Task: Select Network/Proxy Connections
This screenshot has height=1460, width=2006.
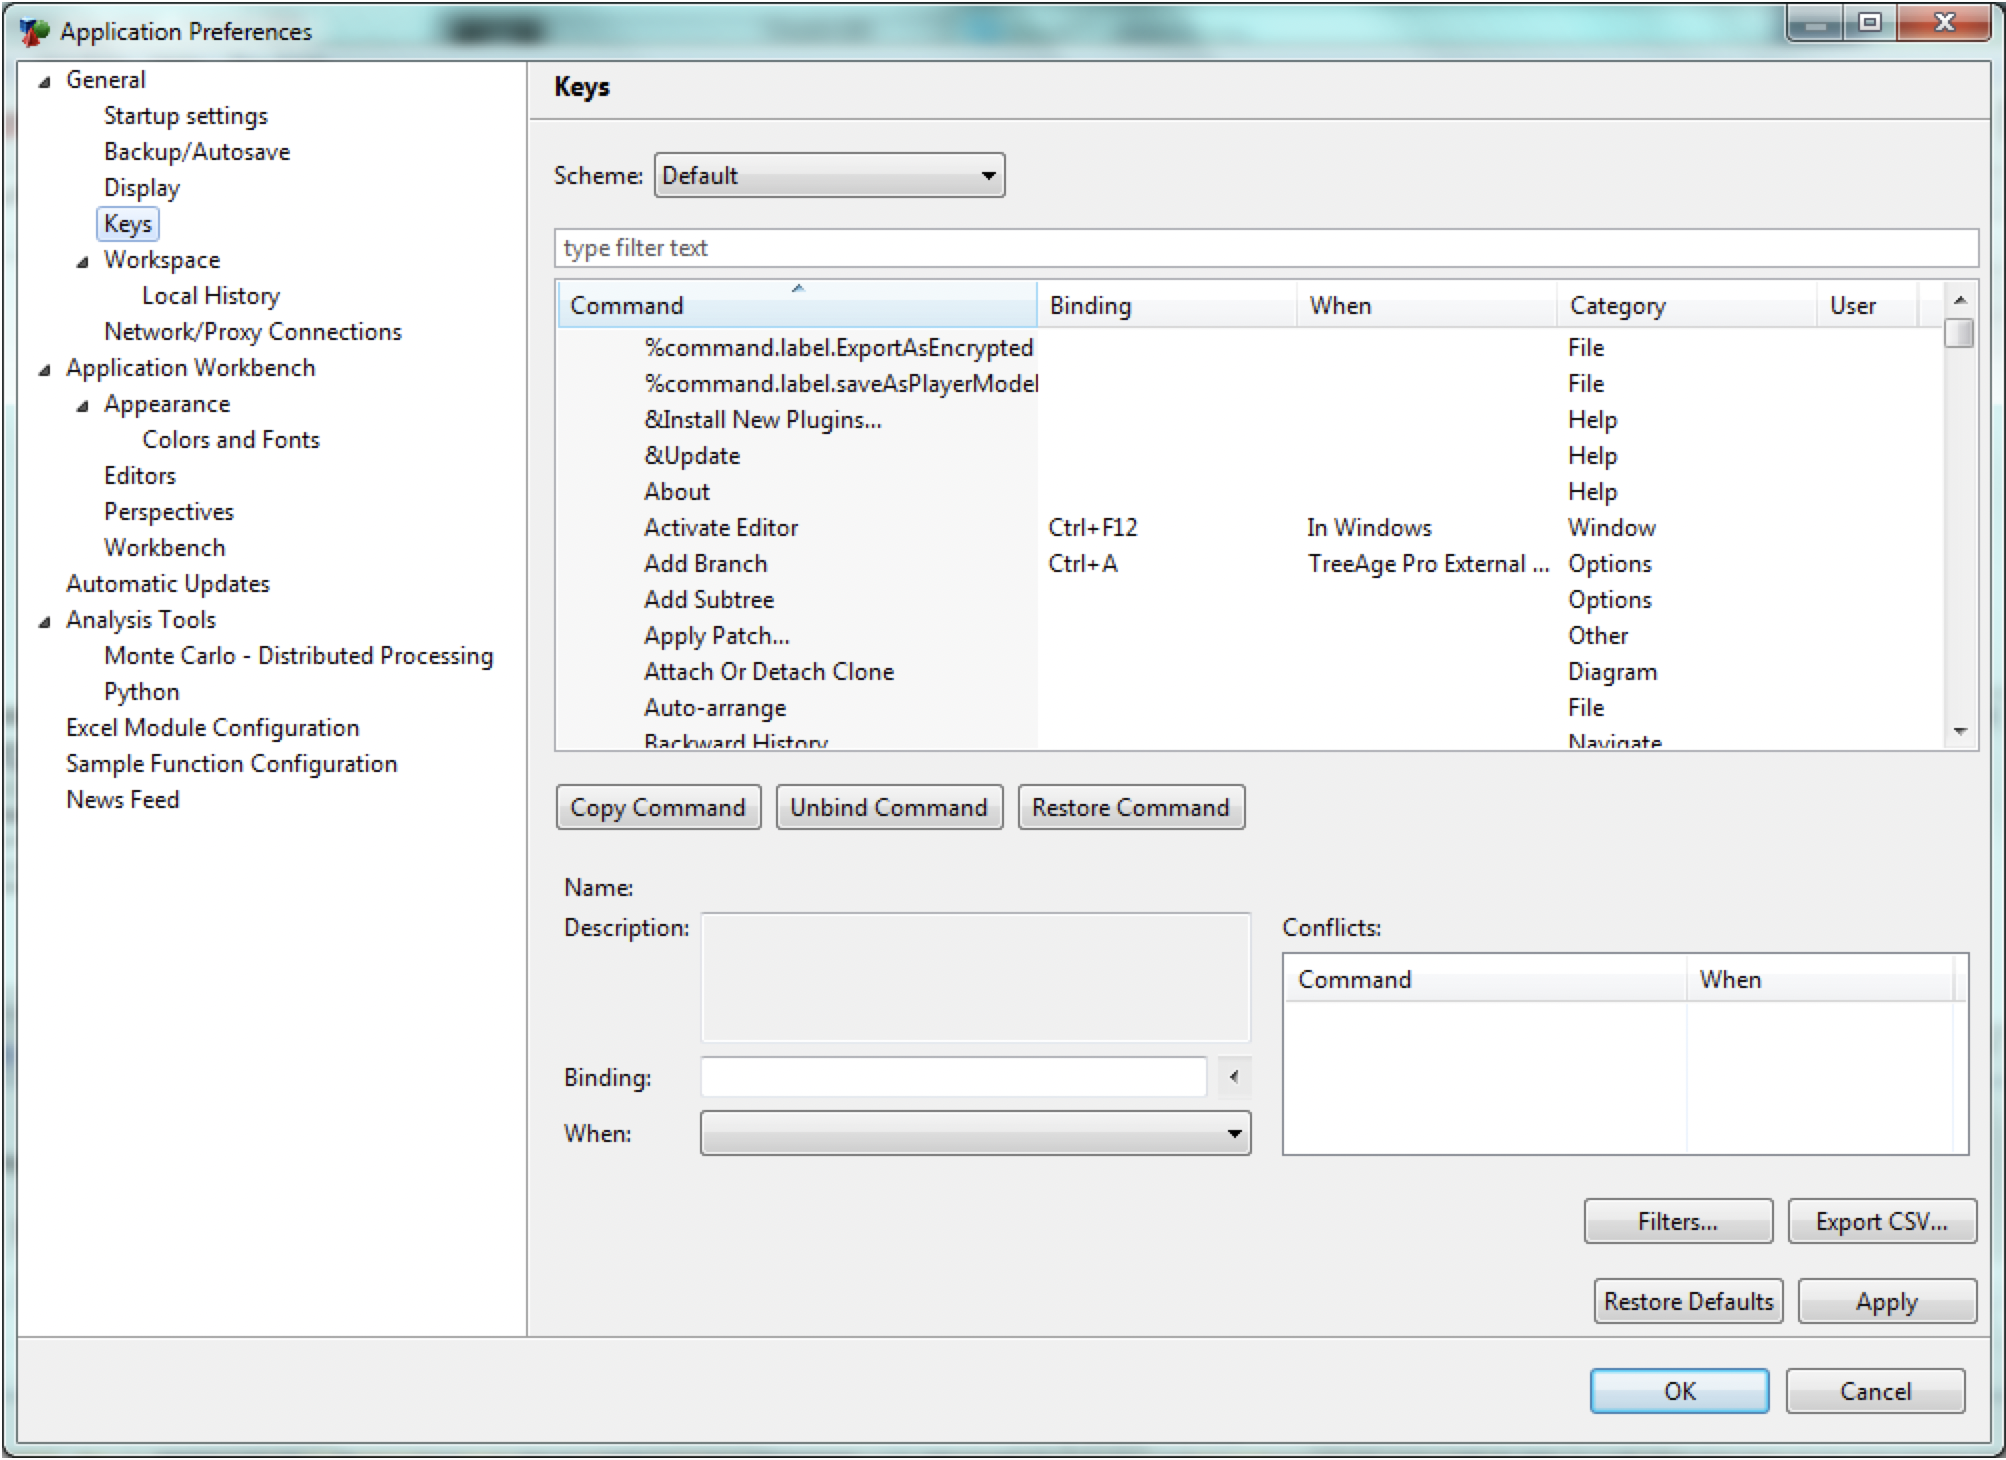Action: [x=251, y=331]
